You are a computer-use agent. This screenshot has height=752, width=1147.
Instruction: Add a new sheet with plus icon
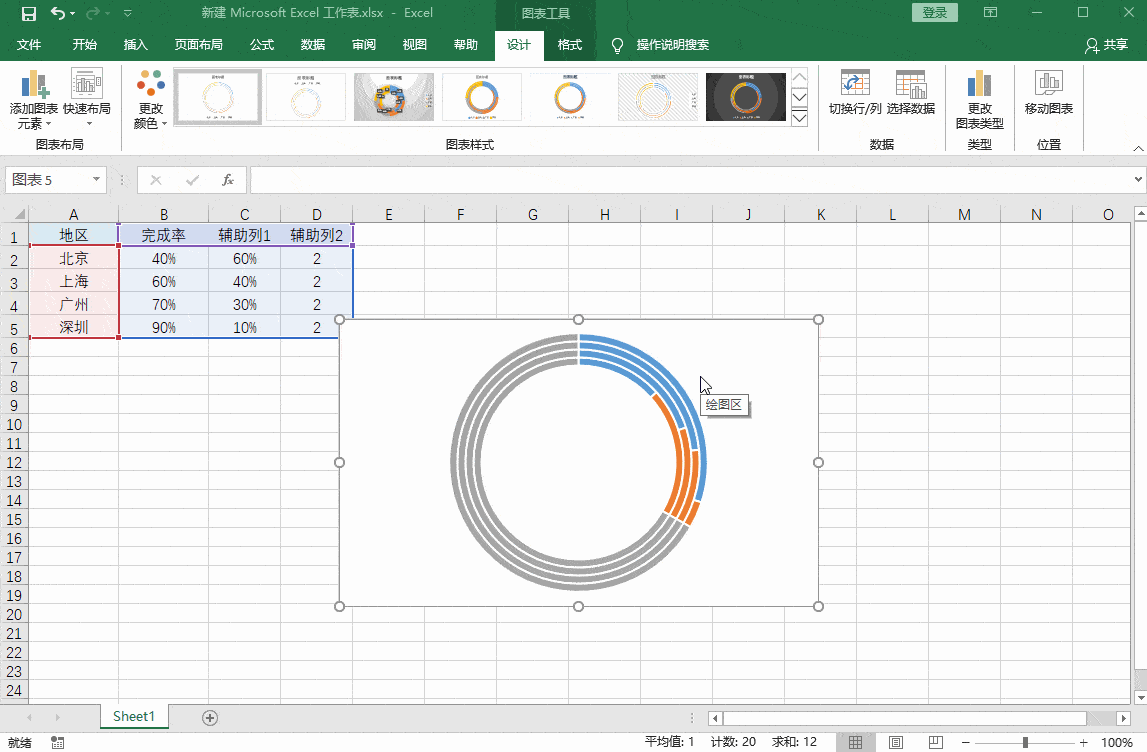(210, 718)
